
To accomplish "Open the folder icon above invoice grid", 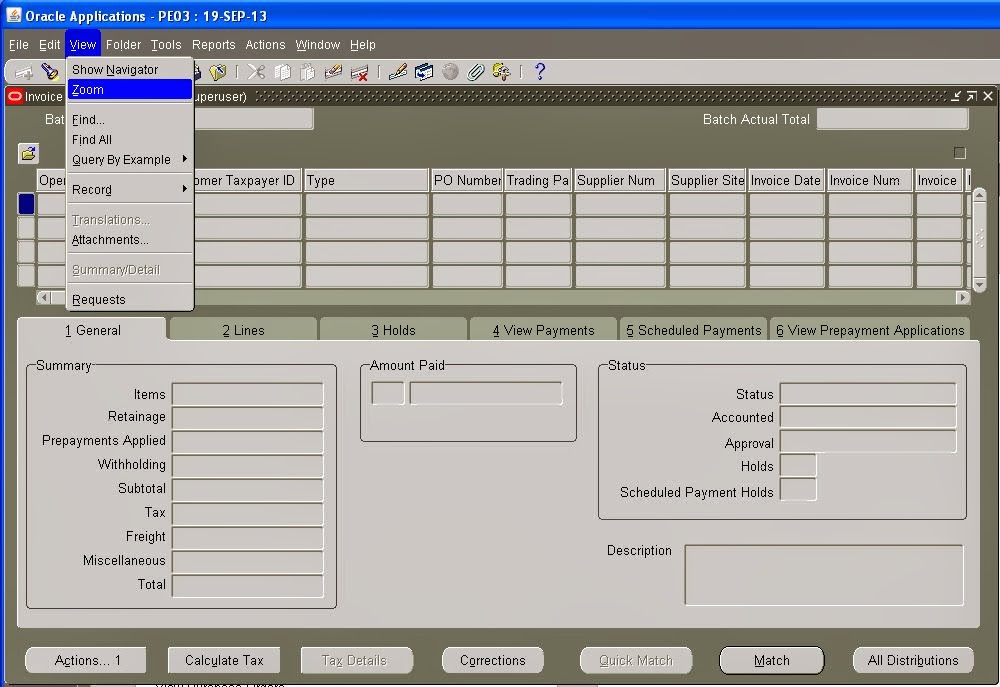I will click(x=28, y=154).
